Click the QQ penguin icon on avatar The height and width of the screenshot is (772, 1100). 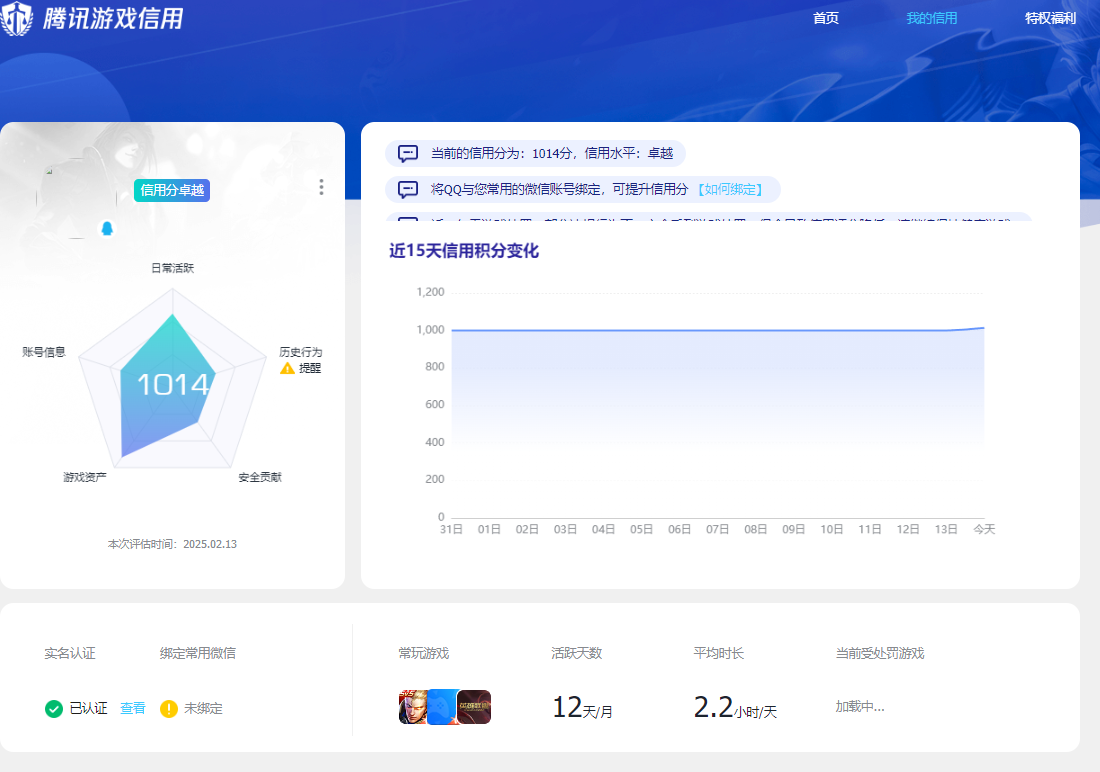pyautogui.click(x=107, y=229)
